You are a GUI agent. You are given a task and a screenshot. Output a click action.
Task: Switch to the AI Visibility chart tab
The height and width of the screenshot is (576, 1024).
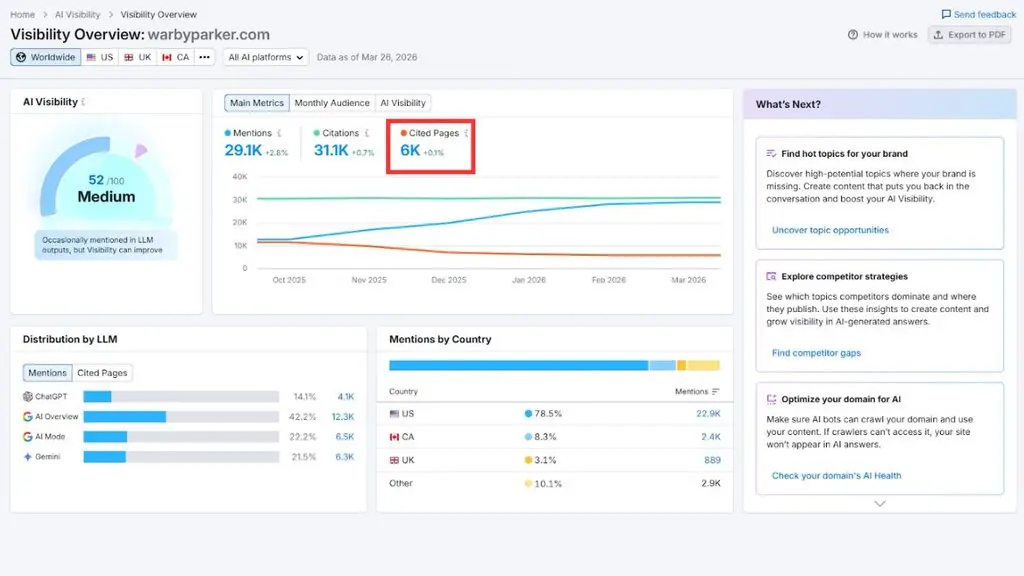[x=403, y=103]
